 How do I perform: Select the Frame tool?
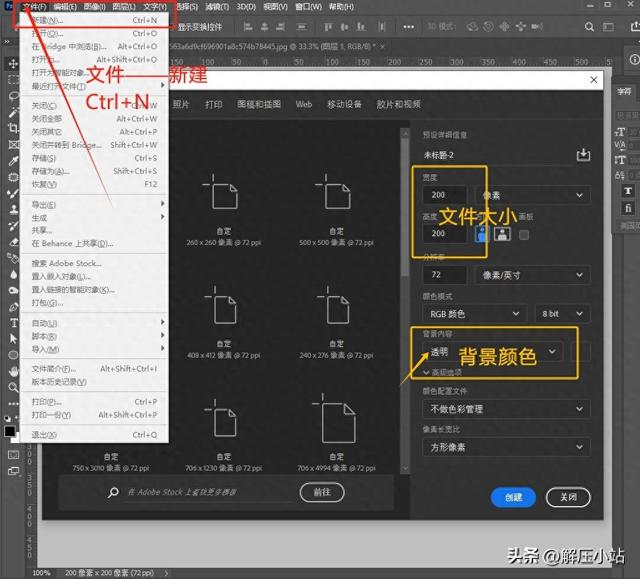(13, 144)
